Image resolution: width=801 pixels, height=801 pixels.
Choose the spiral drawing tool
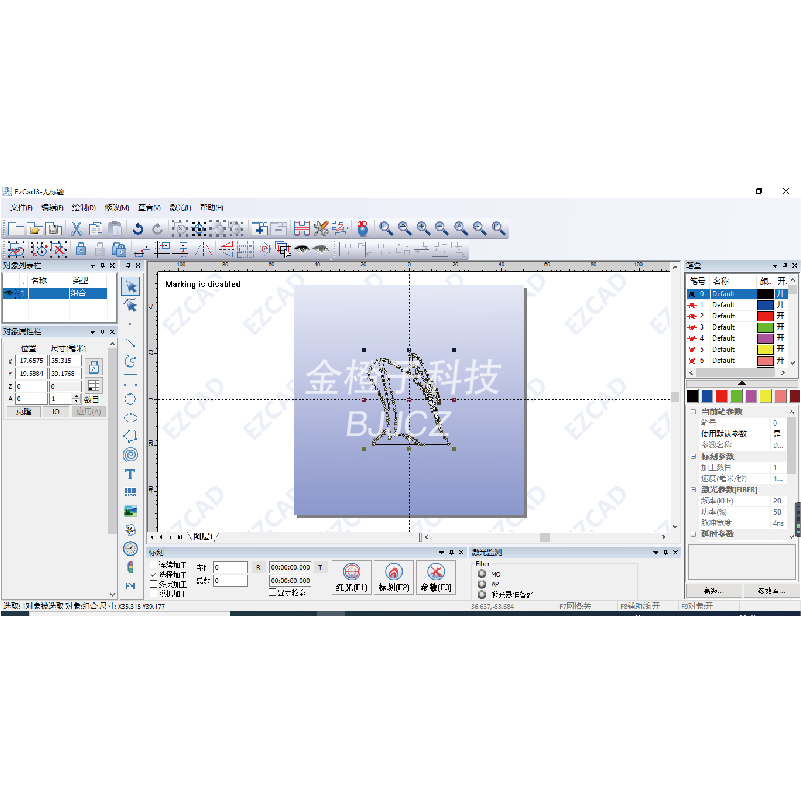coord(130,454)
